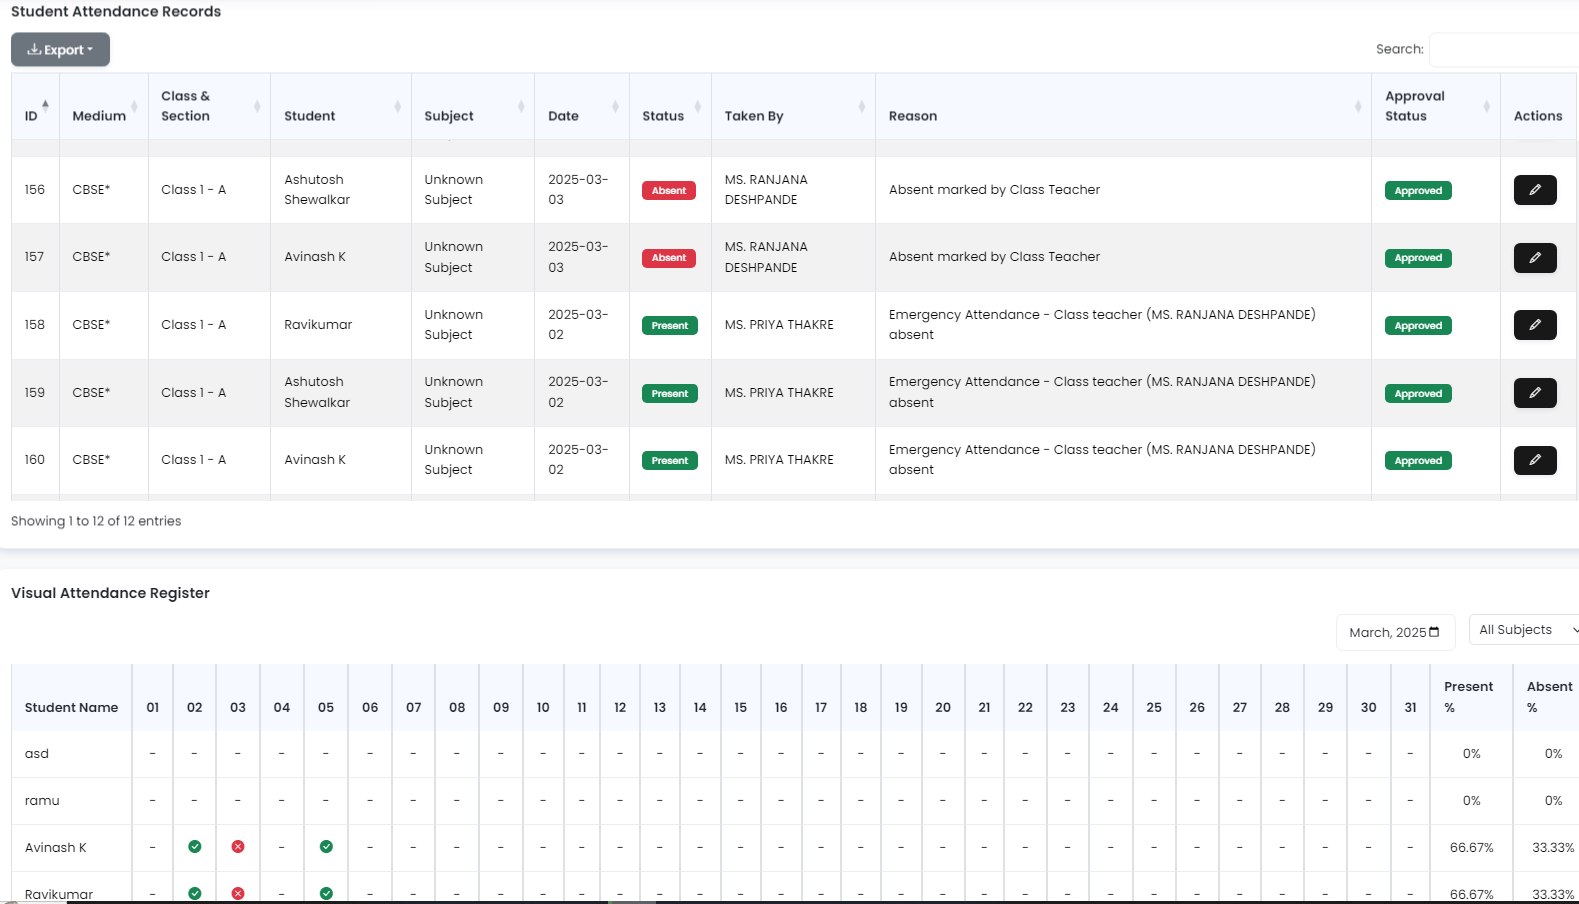The height and width of the screenshot is (904, 1579).
Task: Click the Approved badge on record 158
Action: 1417,326
